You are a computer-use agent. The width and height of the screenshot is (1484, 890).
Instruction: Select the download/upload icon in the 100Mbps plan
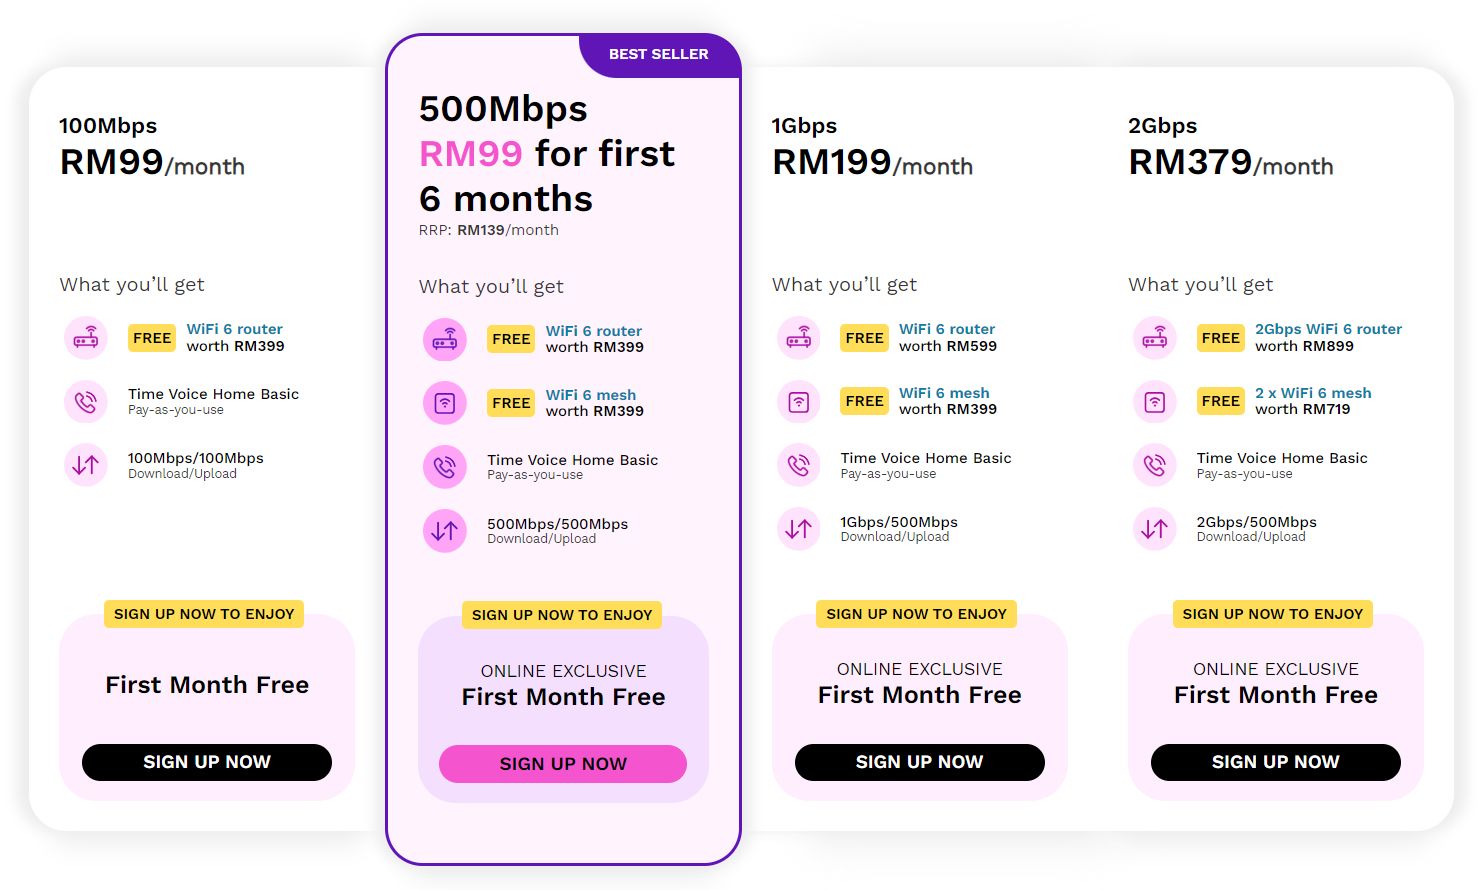click(86, 465)
